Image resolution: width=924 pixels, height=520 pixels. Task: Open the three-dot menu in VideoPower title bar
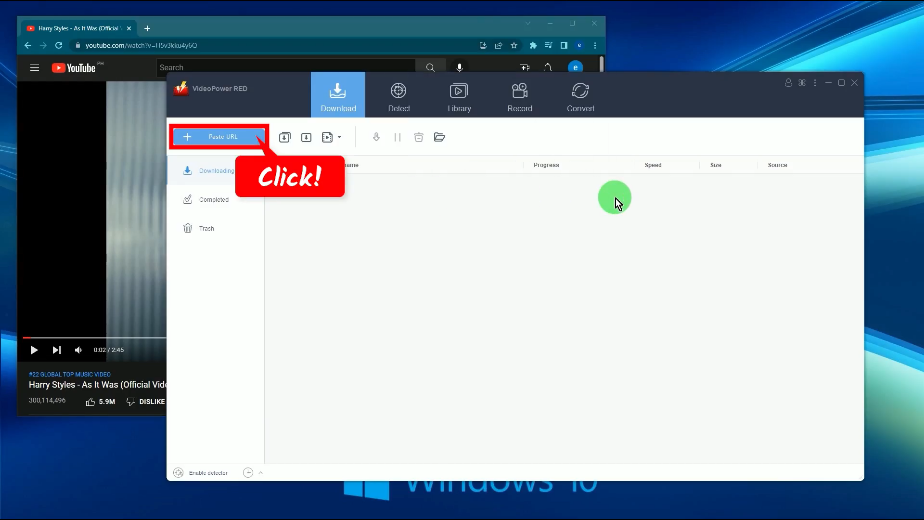click(815, 83)
